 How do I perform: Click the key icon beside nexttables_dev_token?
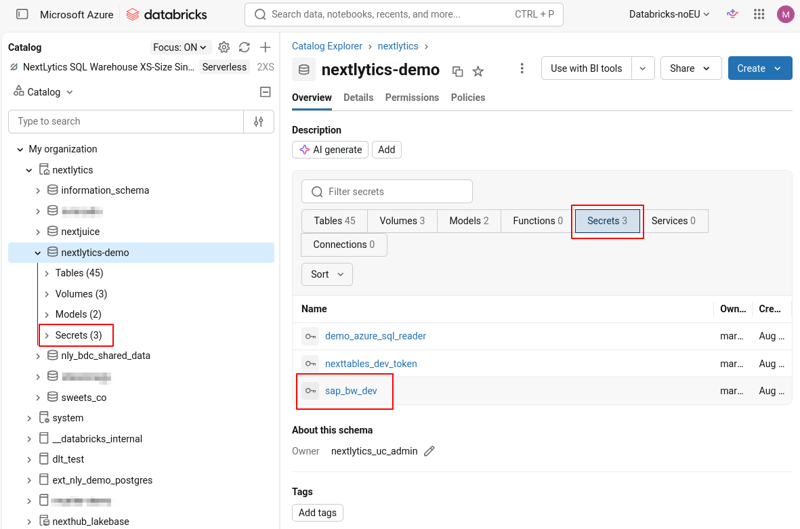tap(310, 364)
